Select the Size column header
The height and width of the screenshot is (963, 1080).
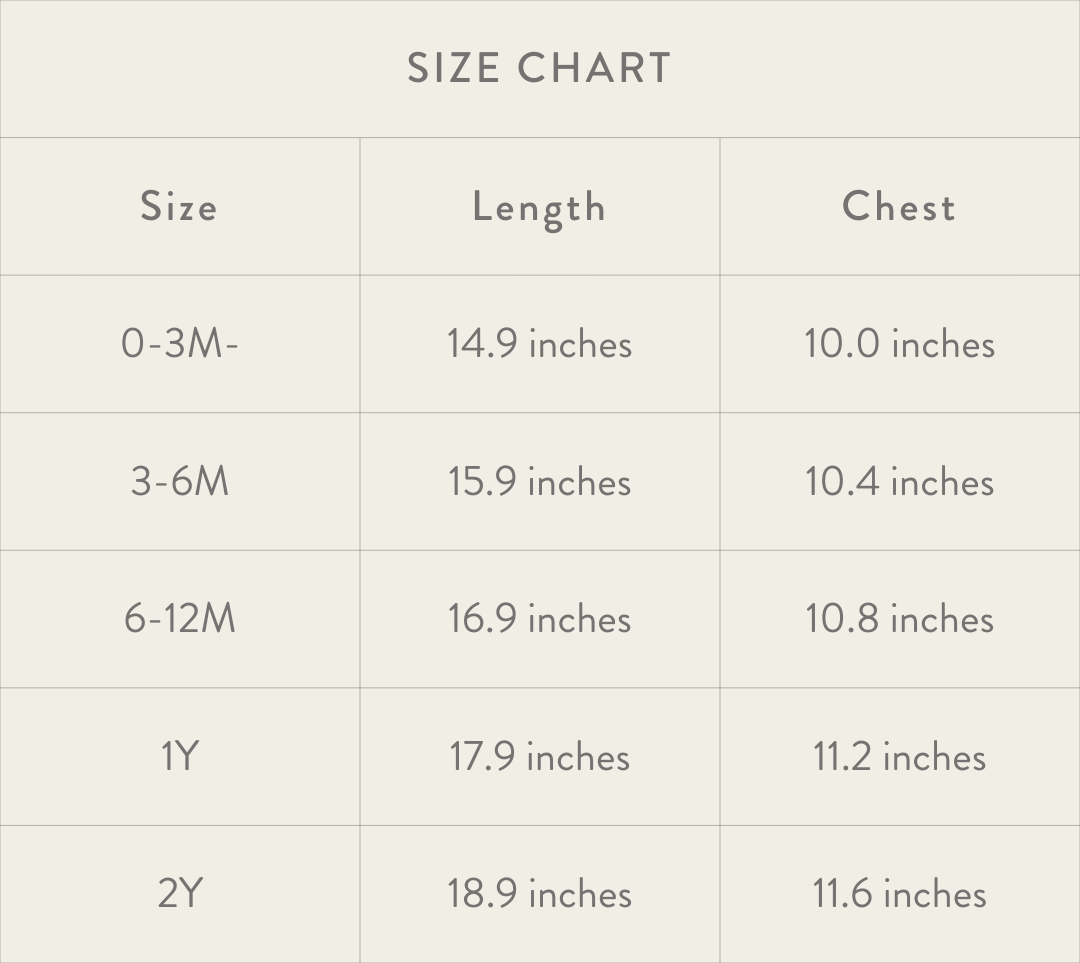click(x=179, y=207)
